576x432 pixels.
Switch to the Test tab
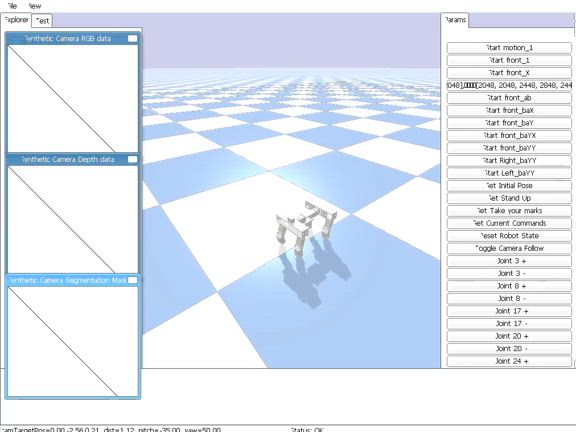coord(42,21)
